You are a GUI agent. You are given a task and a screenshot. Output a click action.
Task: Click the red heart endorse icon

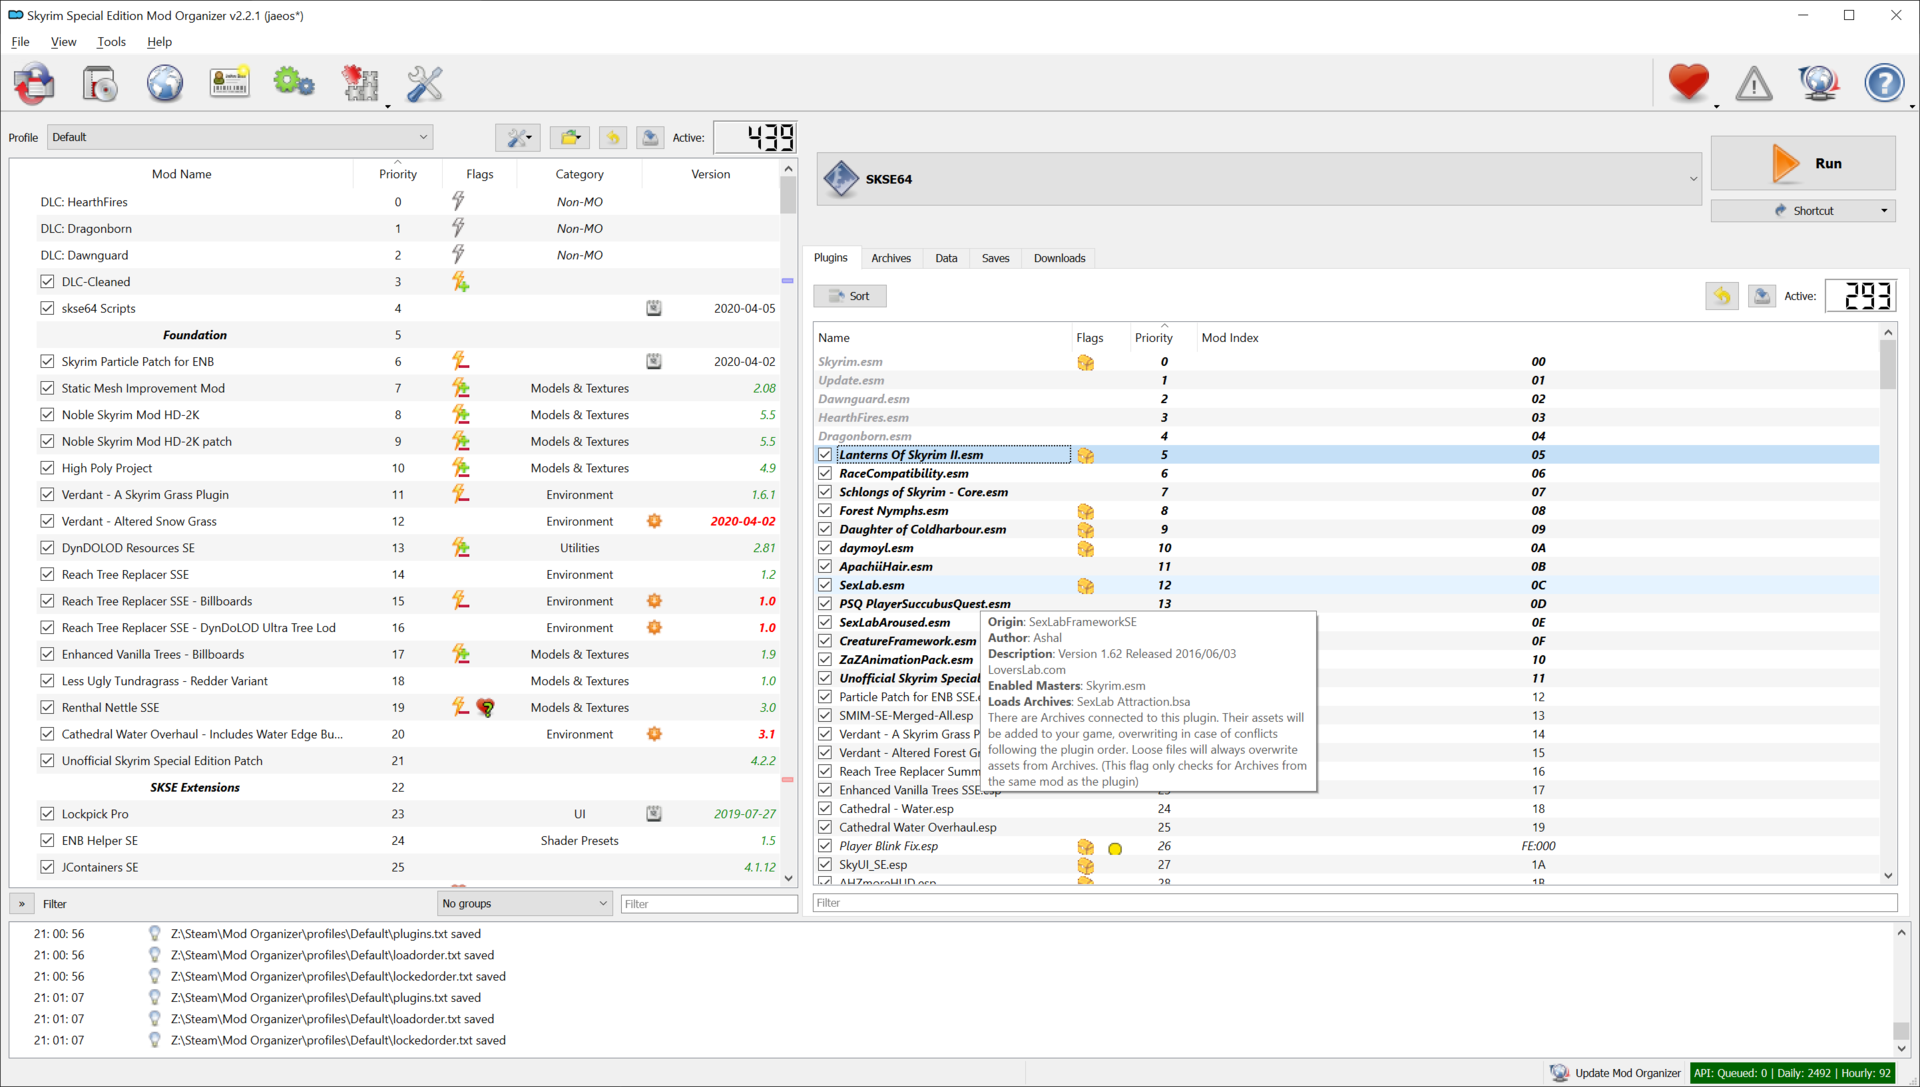[1689, 83]
